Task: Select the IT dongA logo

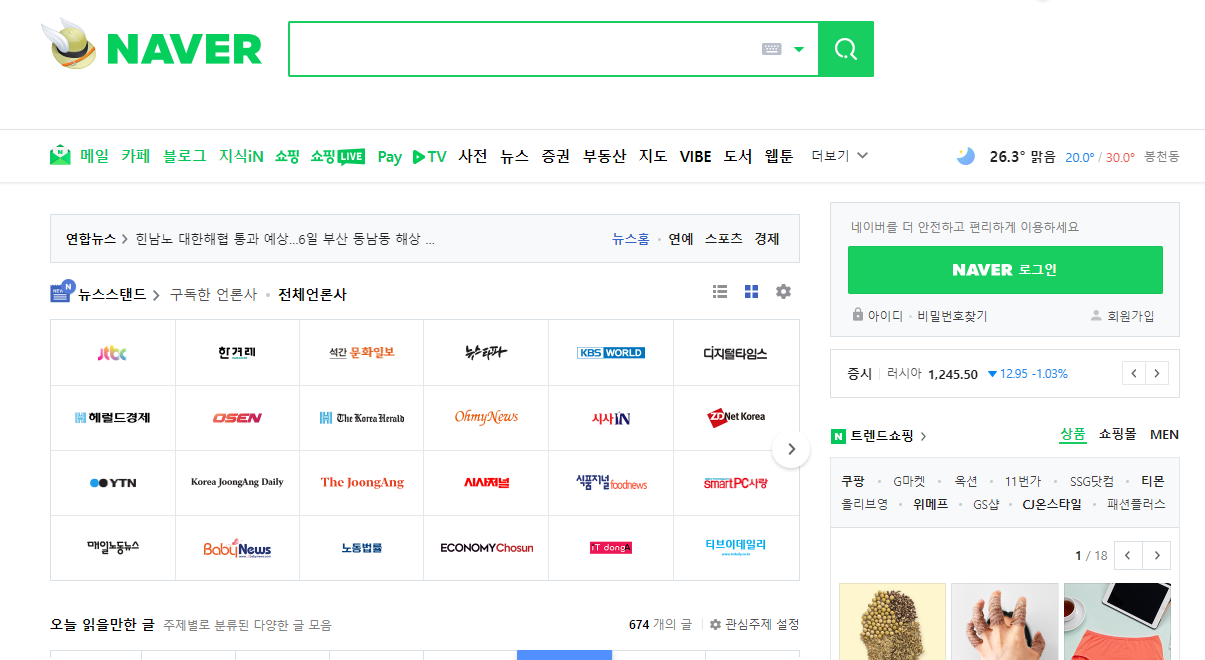Action: point(611,548)
